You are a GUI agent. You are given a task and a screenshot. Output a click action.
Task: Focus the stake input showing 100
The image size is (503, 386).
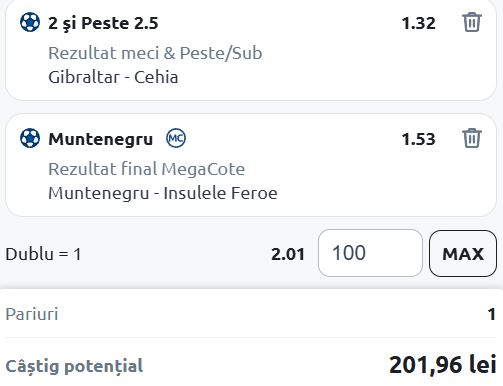coord(370,253)
